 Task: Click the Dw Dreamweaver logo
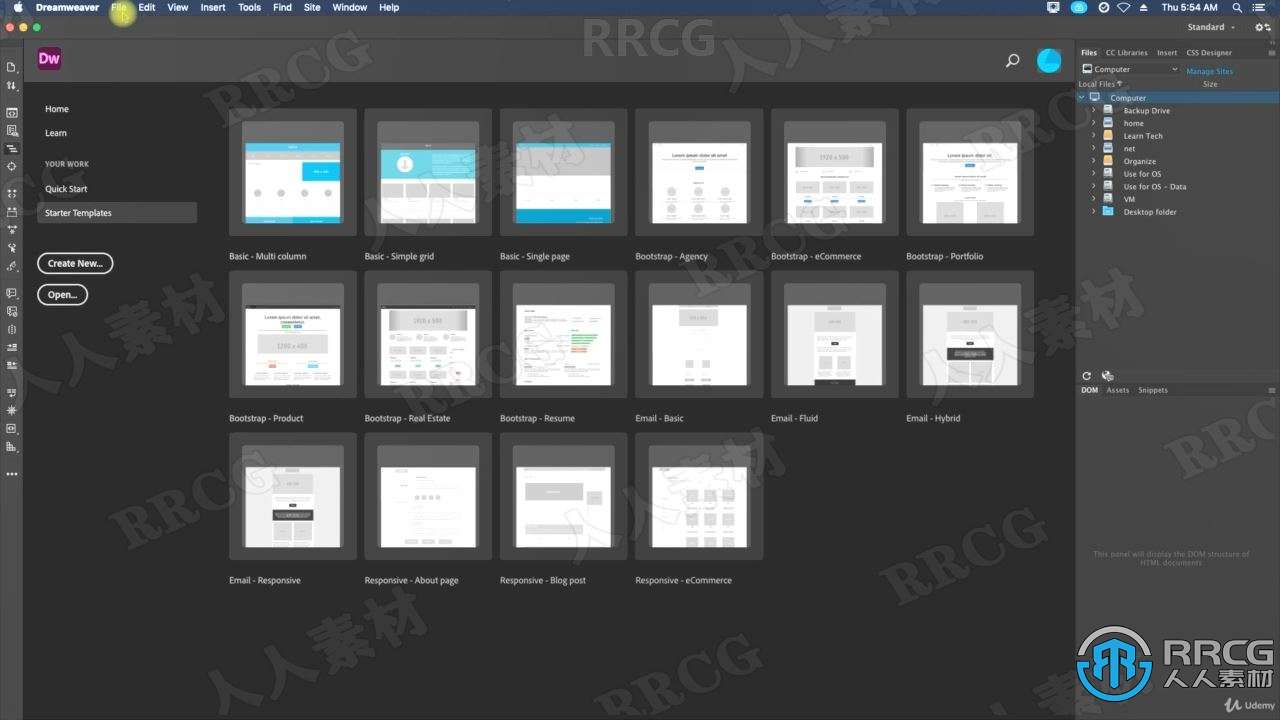pyautogui.click(x=49, y=58)
